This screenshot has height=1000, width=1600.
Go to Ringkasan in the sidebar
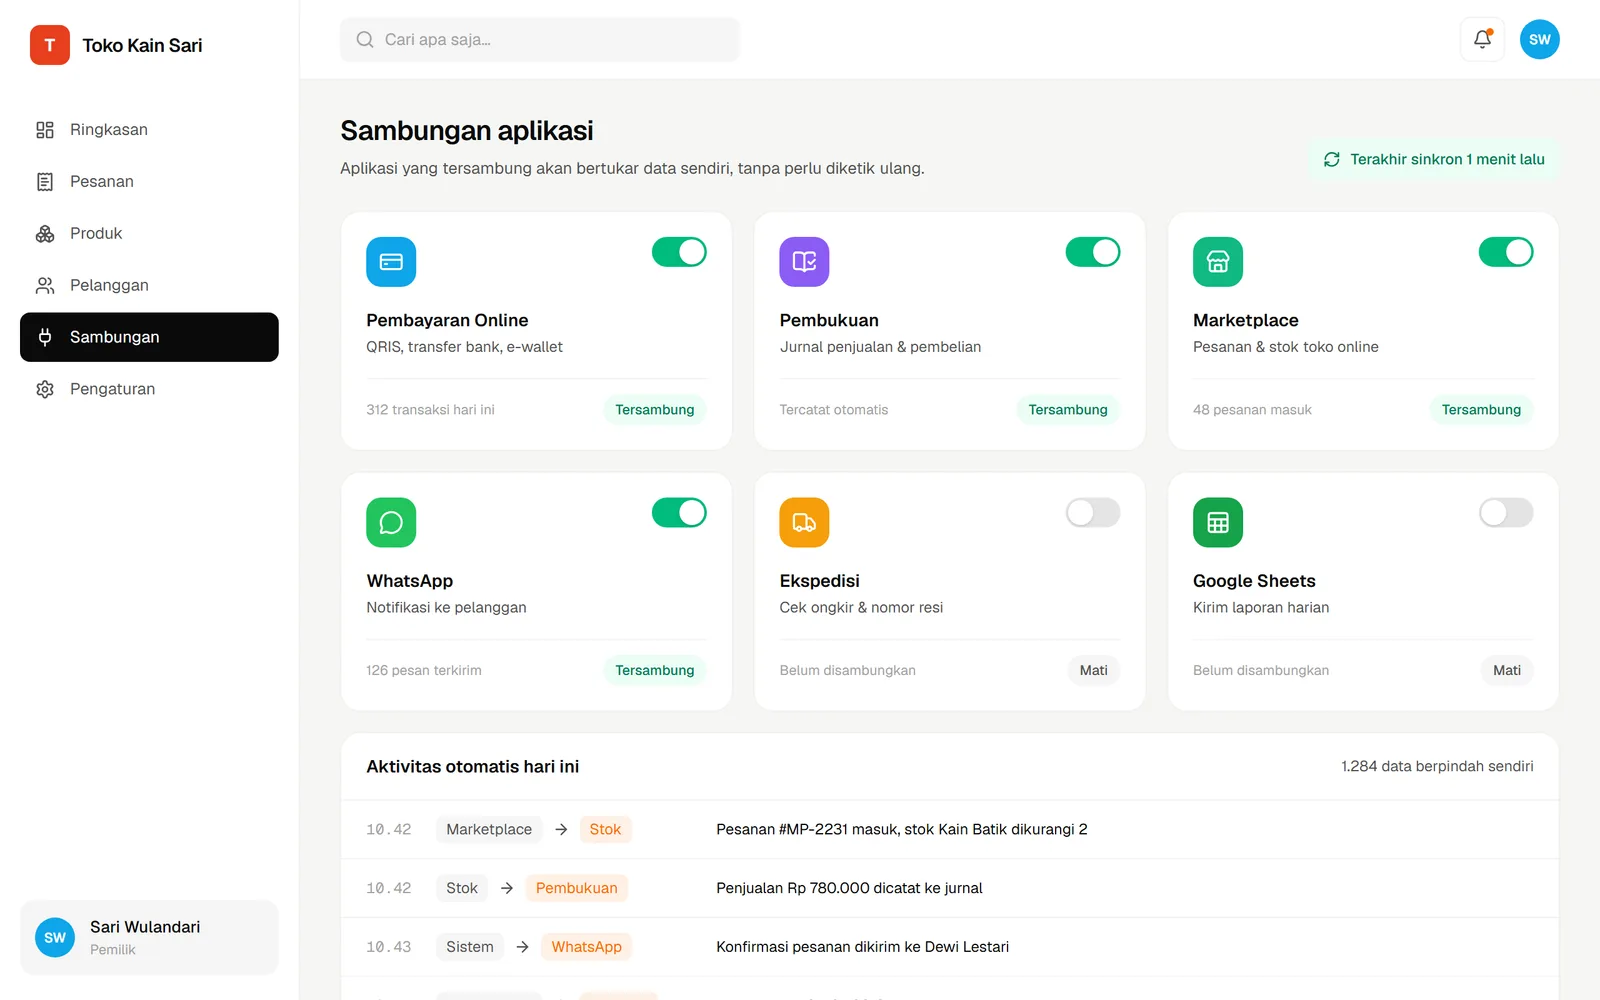pyautogui.click(x=149, y=130)
